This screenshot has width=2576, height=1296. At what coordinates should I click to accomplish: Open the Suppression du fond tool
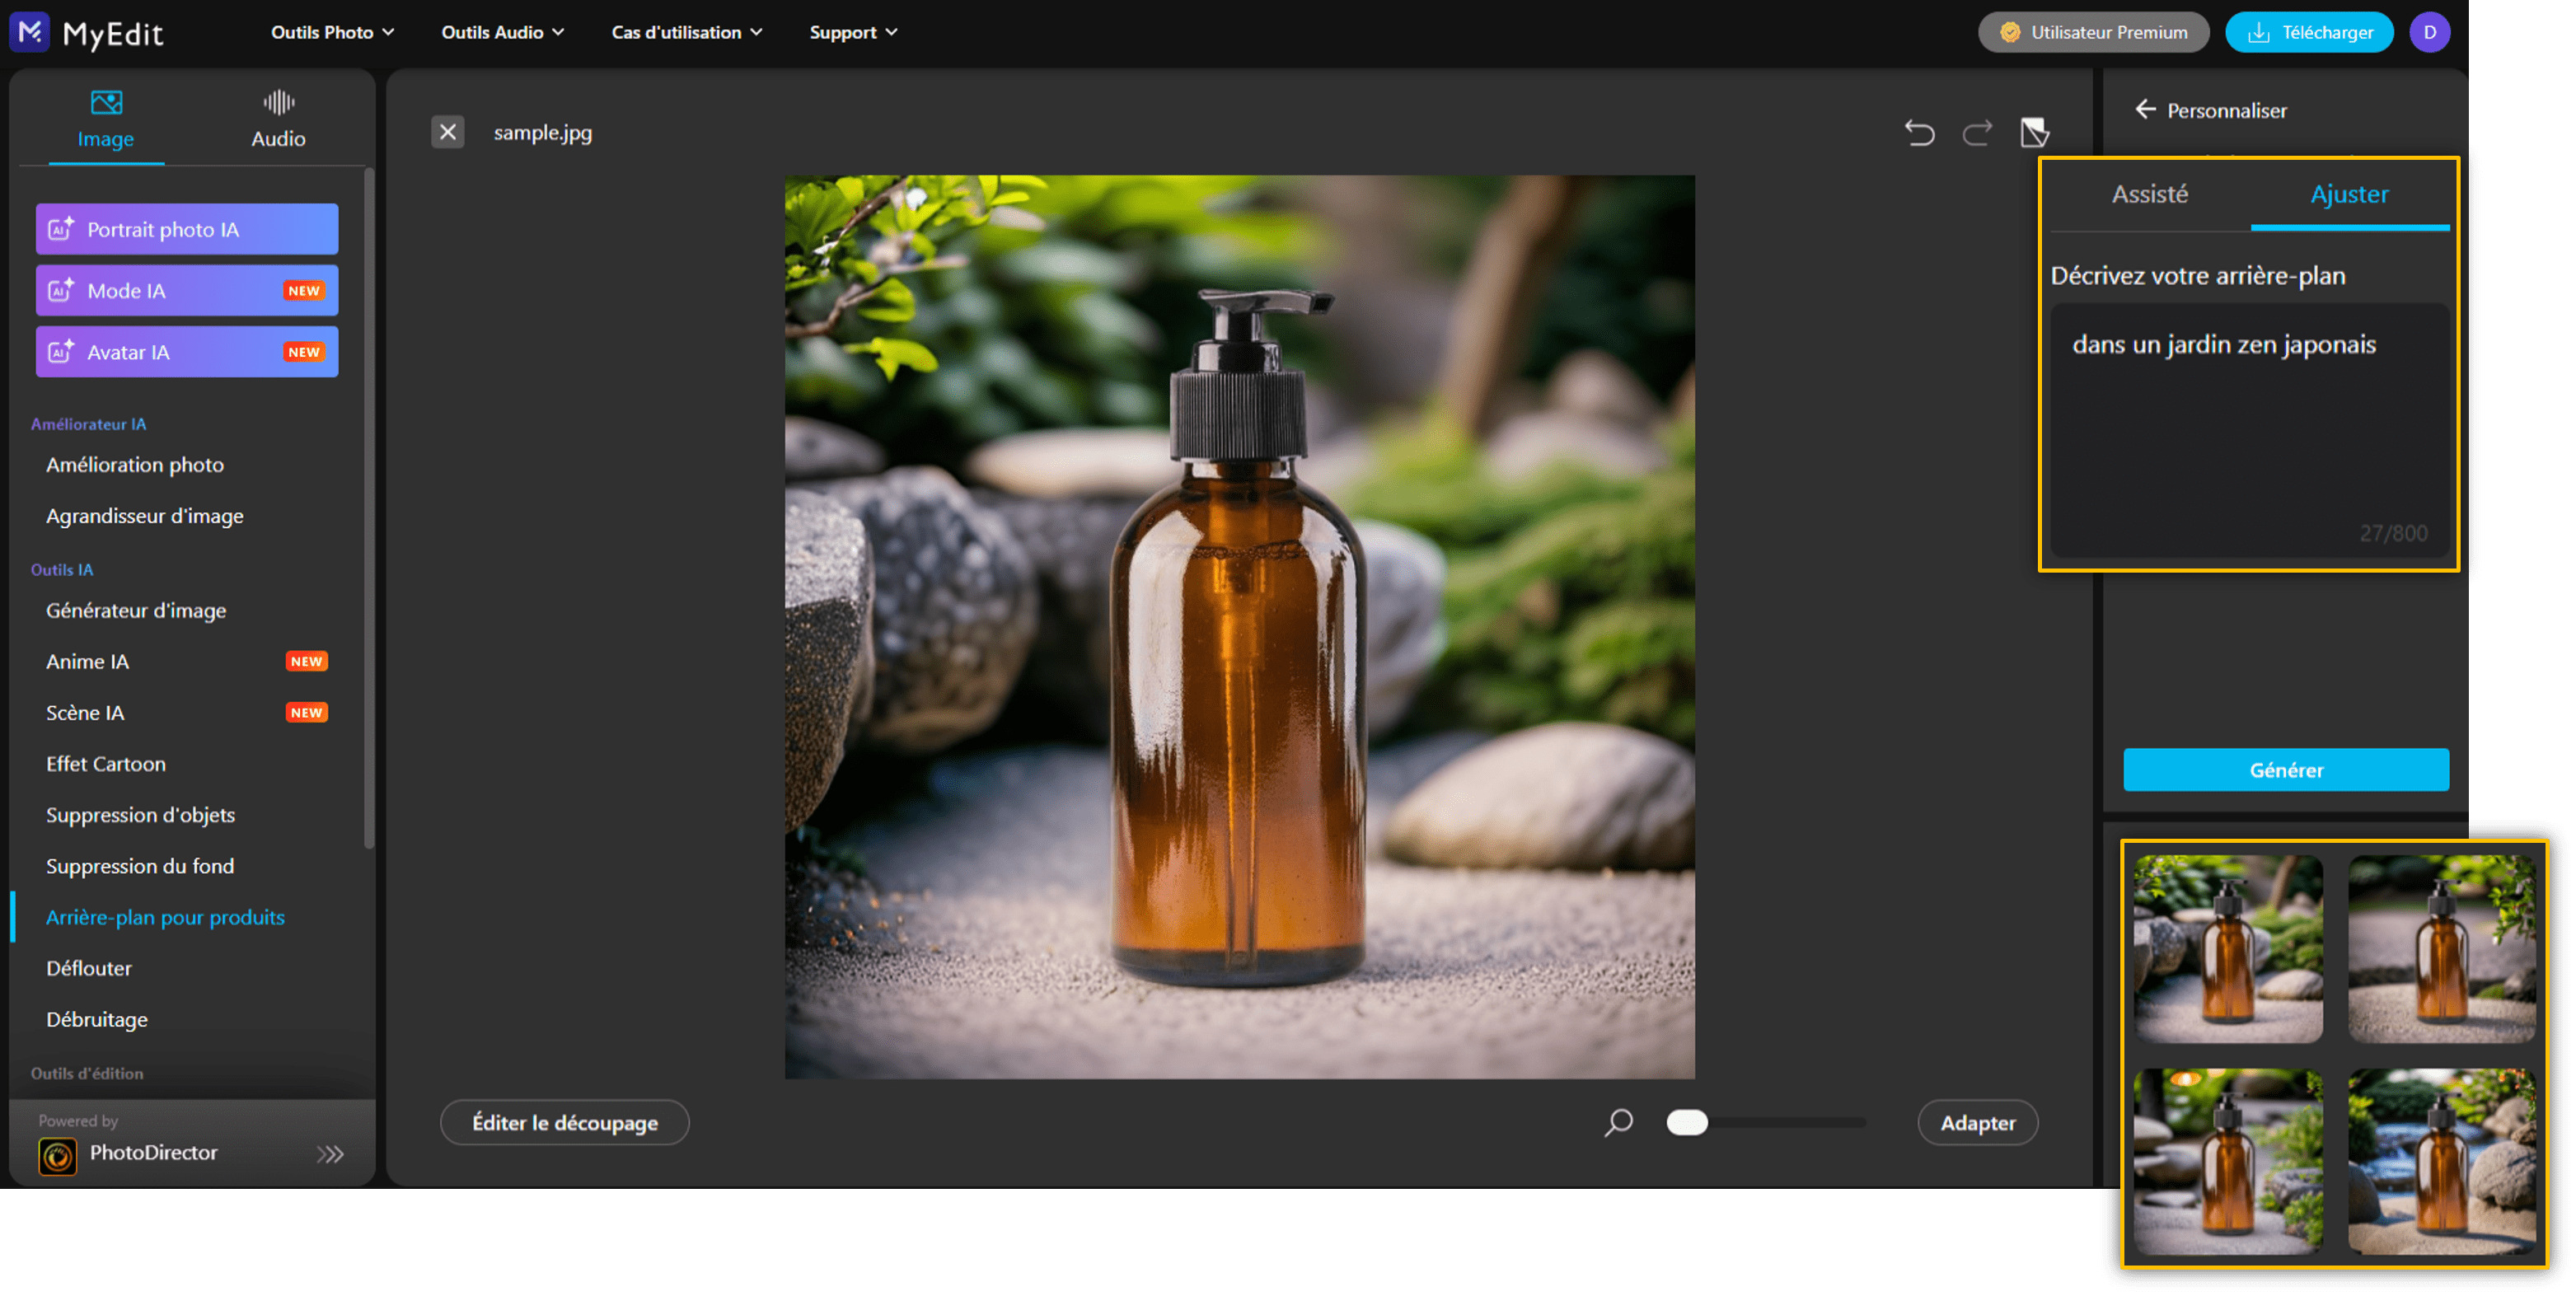coord(140,866)
